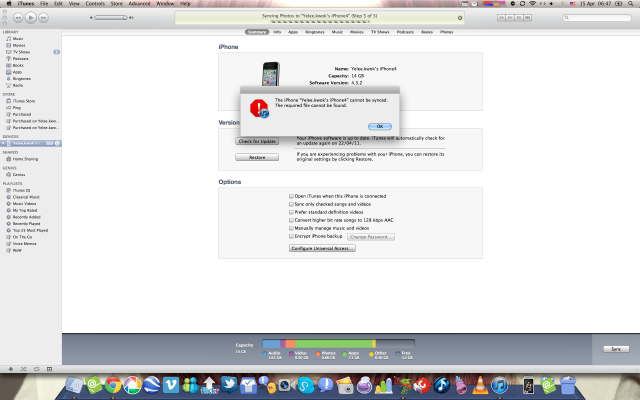Screen dimensions: 640x400
Task: Switch to album list view button
Action: click(x=510, y=18)
